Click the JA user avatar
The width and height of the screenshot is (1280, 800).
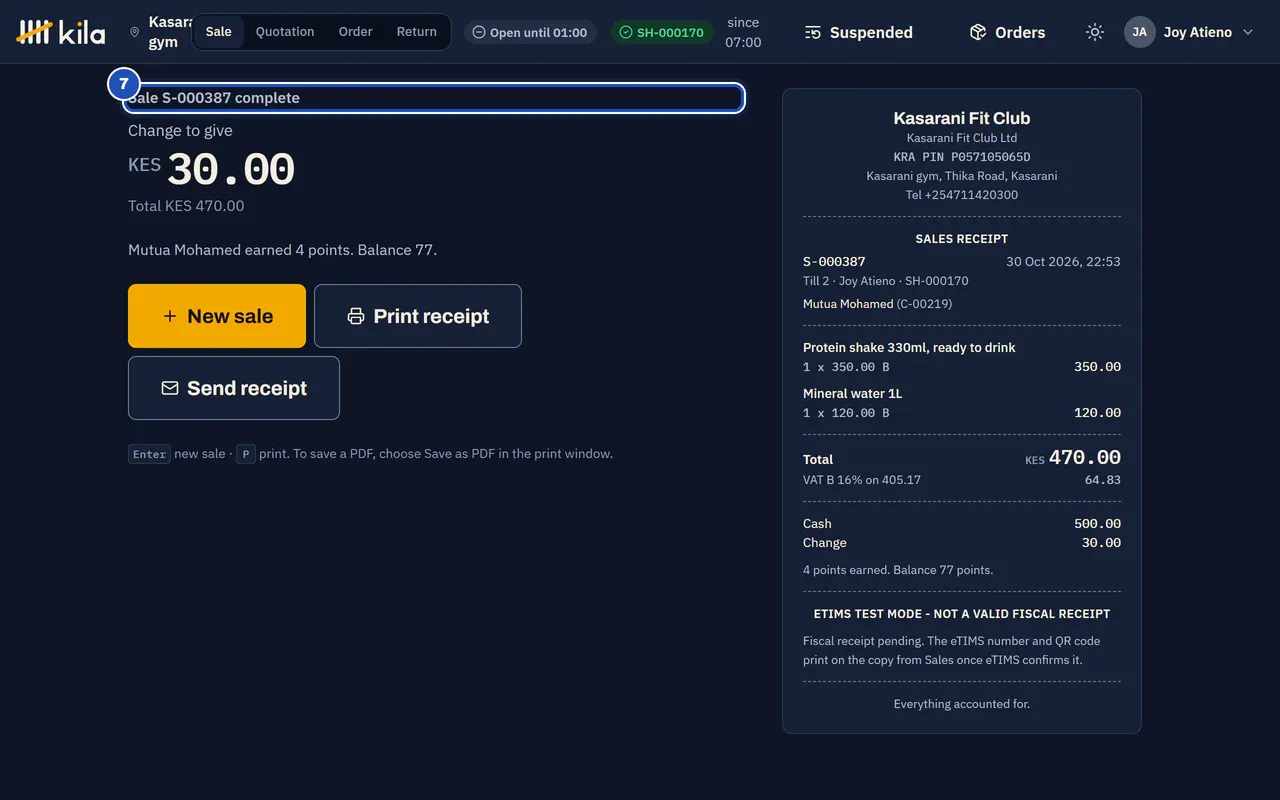point(1140,32)
